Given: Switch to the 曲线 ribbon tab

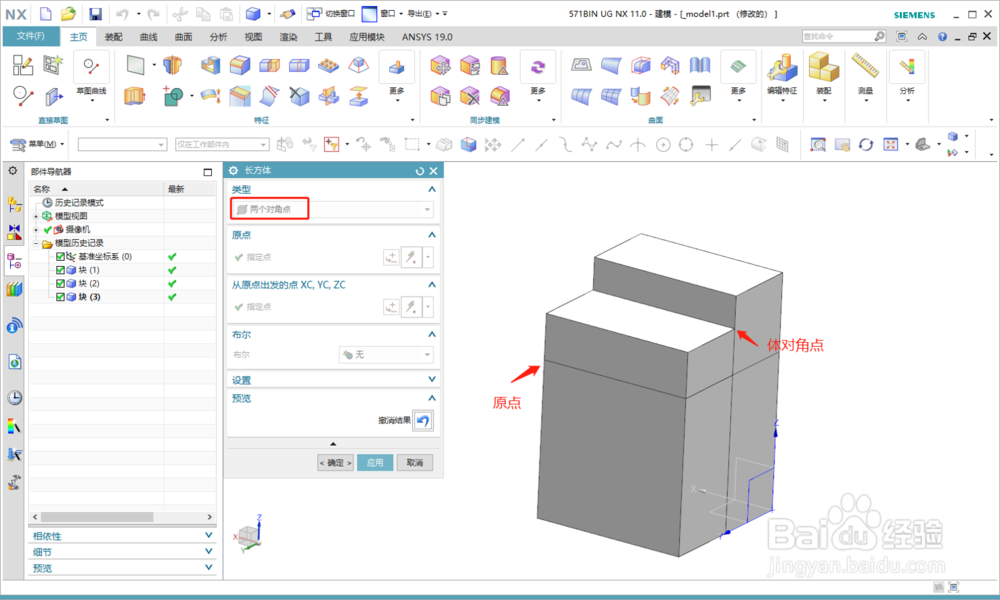Looking at the screenshot, I should point(148,37).
